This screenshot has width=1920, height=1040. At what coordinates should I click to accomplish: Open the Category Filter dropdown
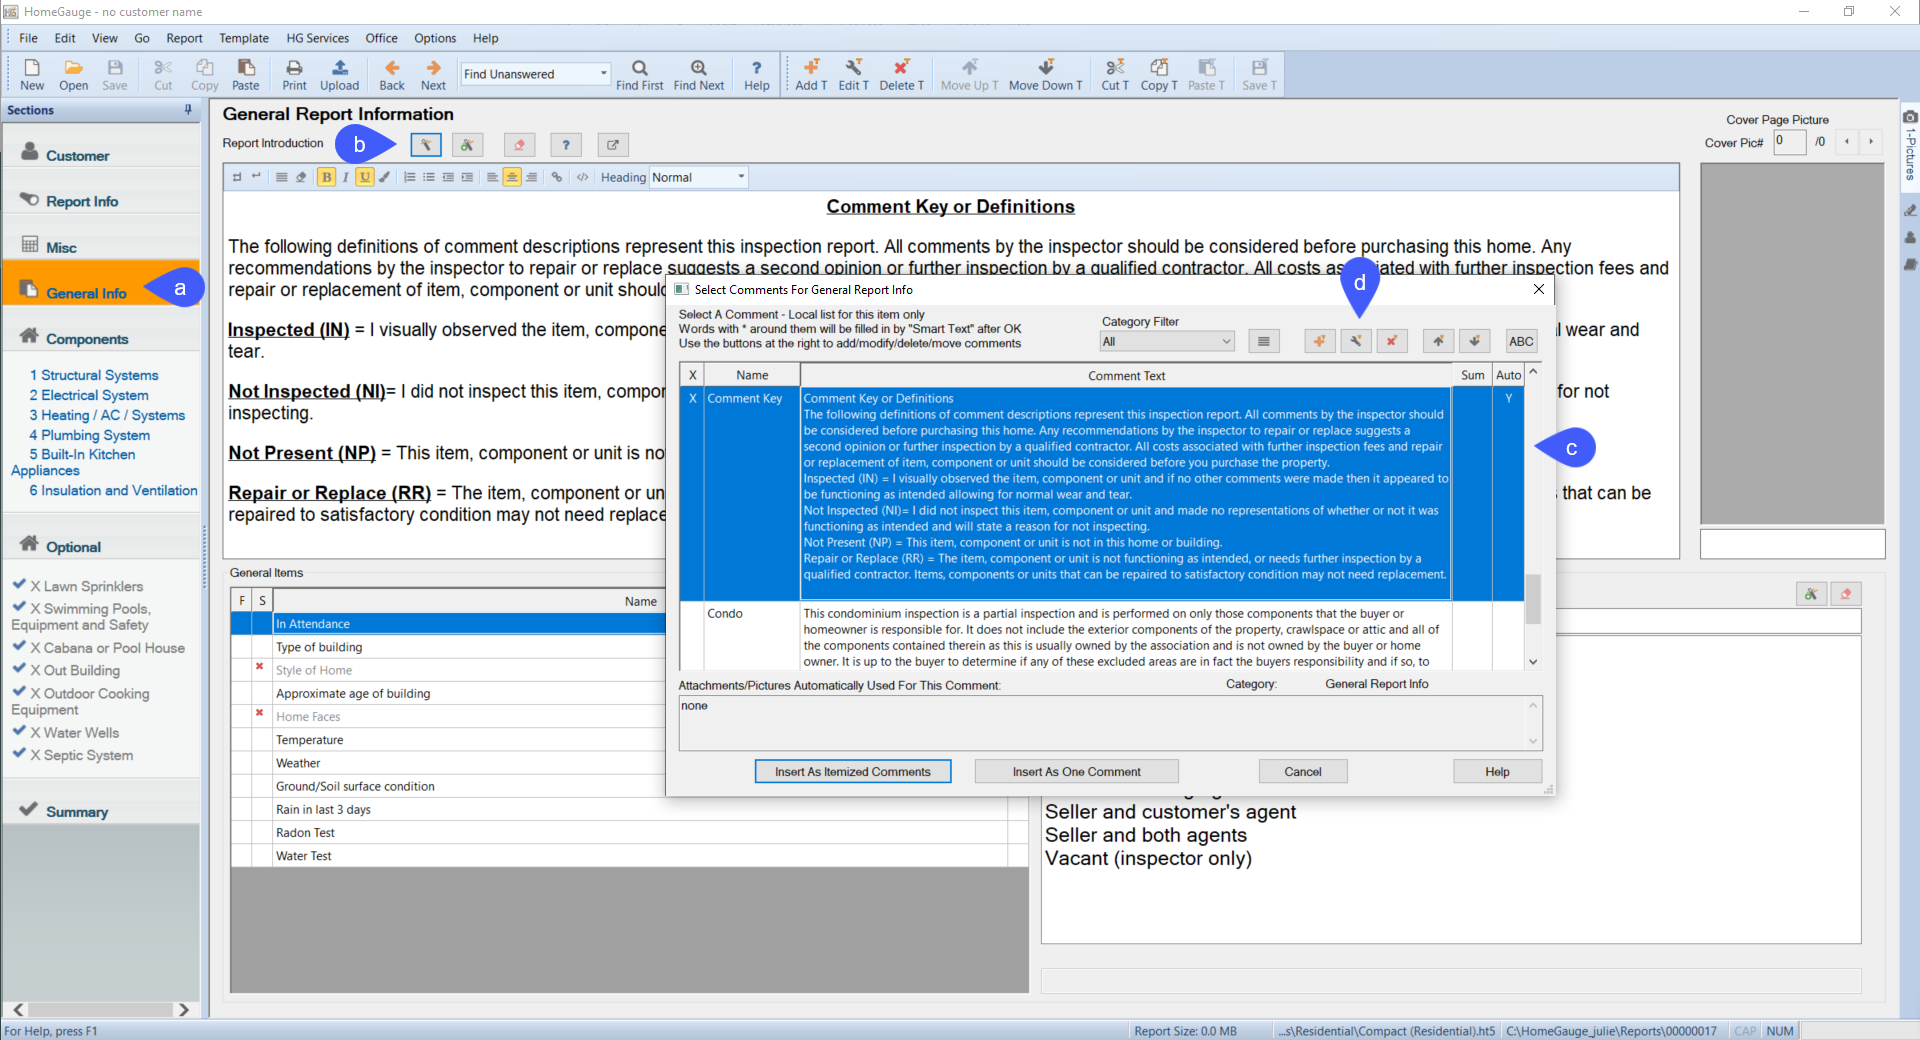1167,342
